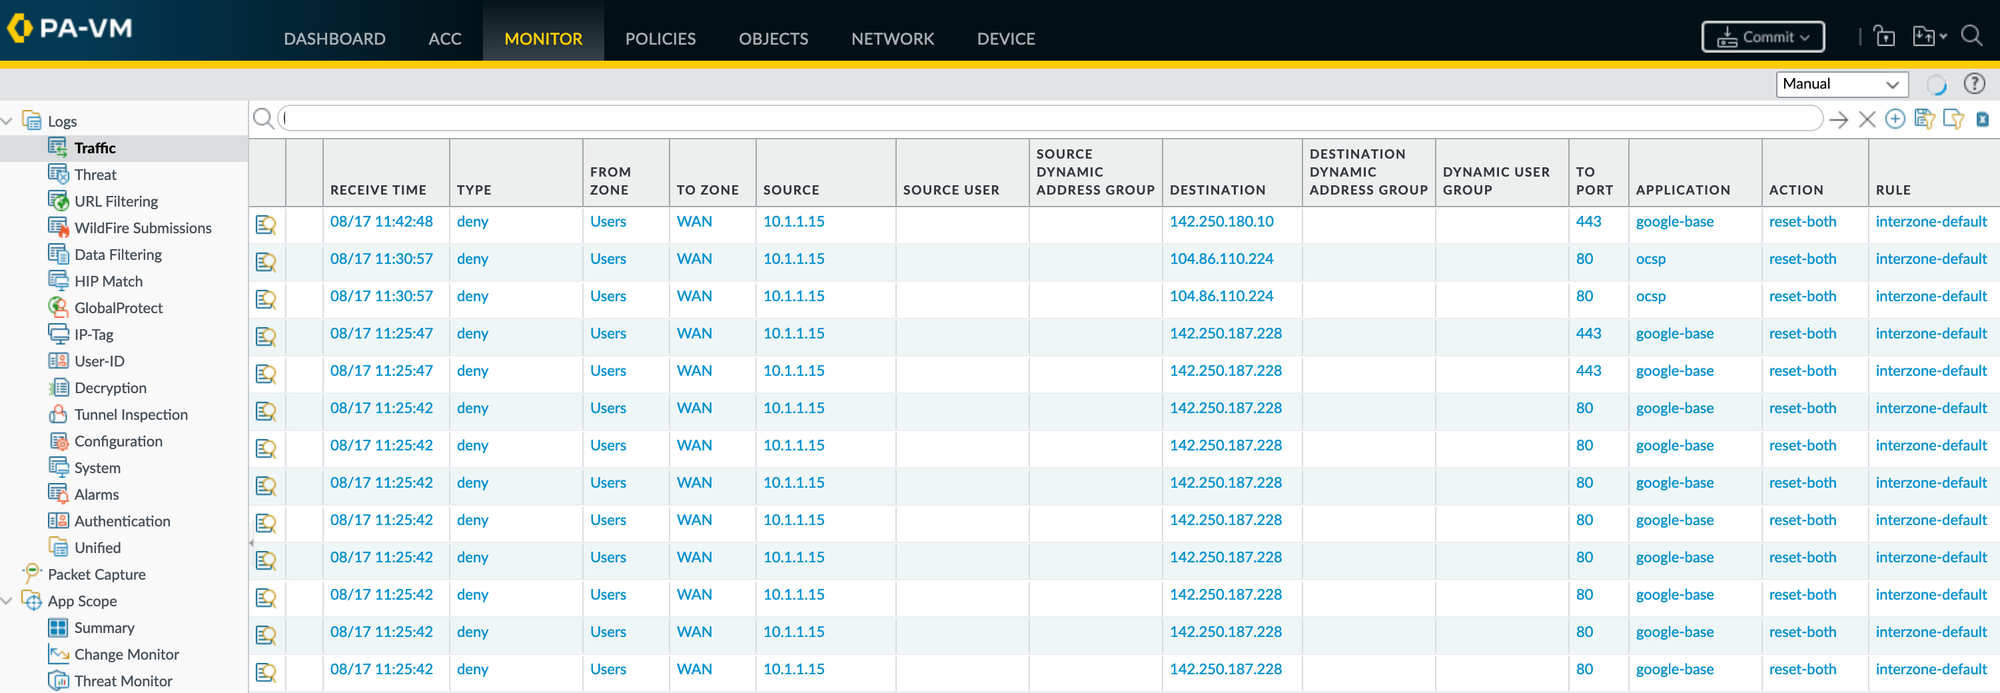This screenshot has height=693, width=2000.
Task: Click the SOURCE USER column header
Action: pos(950,190)
